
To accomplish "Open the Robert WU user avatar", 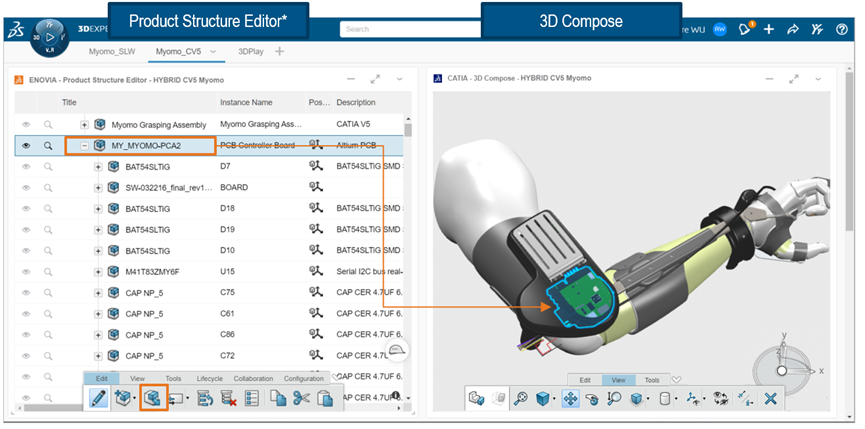I will pyautogui.click(x=719, y=29).
